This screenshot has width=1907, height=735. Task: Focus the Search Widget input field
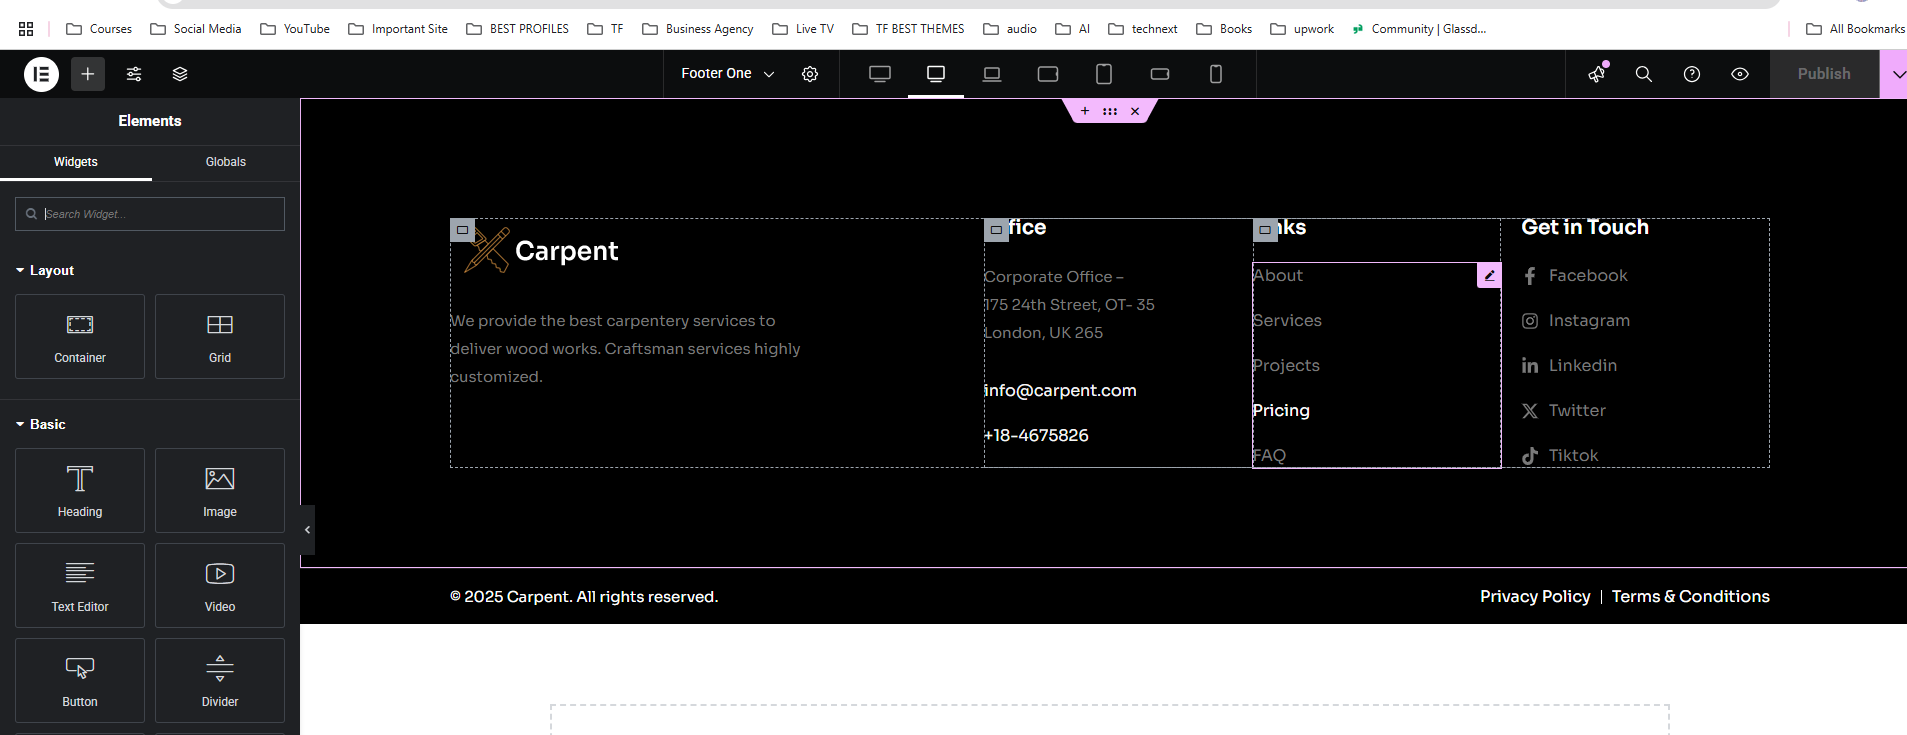click(x=150, y=214)
